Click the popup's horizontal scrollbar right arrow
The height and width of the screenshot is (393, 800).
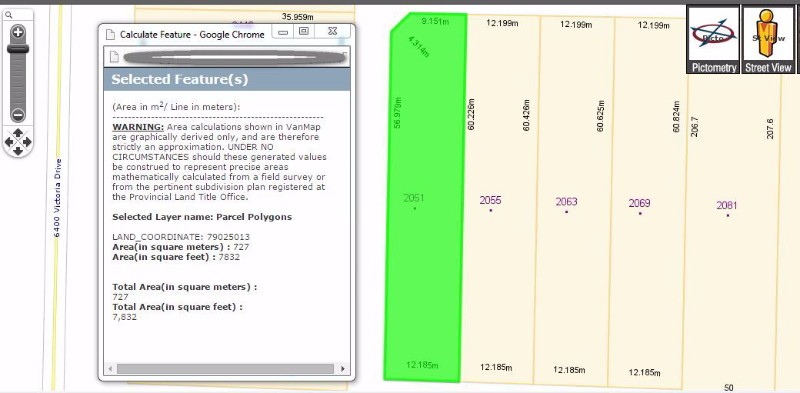[x=343, y=369]
